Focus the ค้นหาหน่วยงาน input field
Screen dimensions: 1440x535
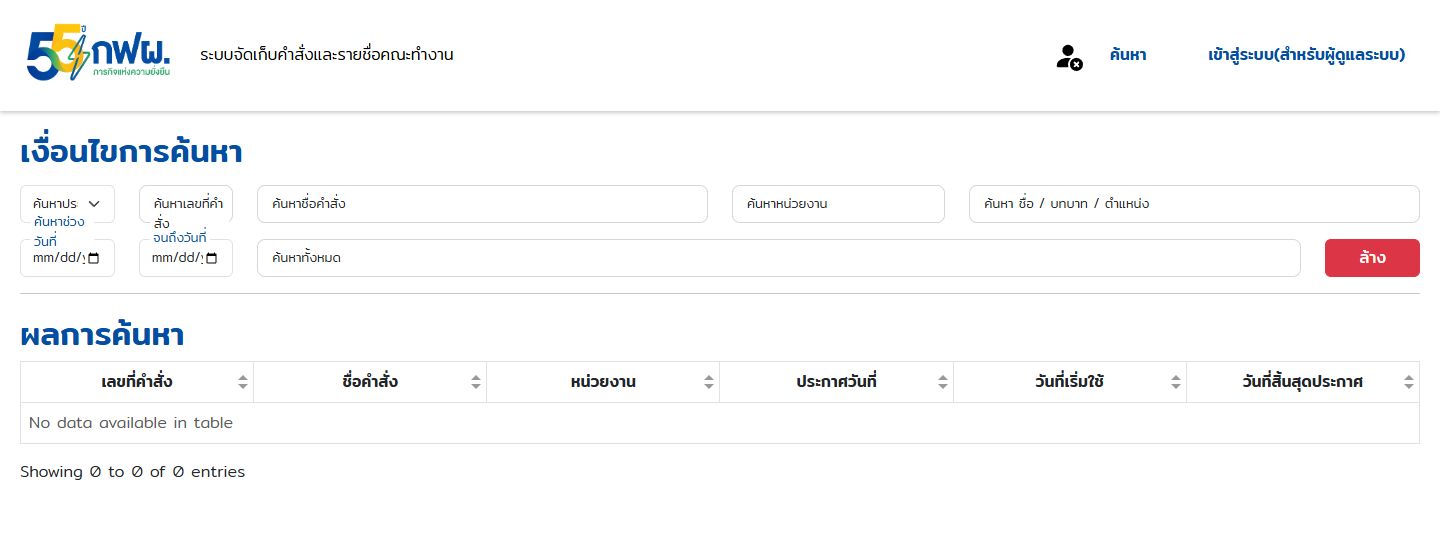coord(838,204)
